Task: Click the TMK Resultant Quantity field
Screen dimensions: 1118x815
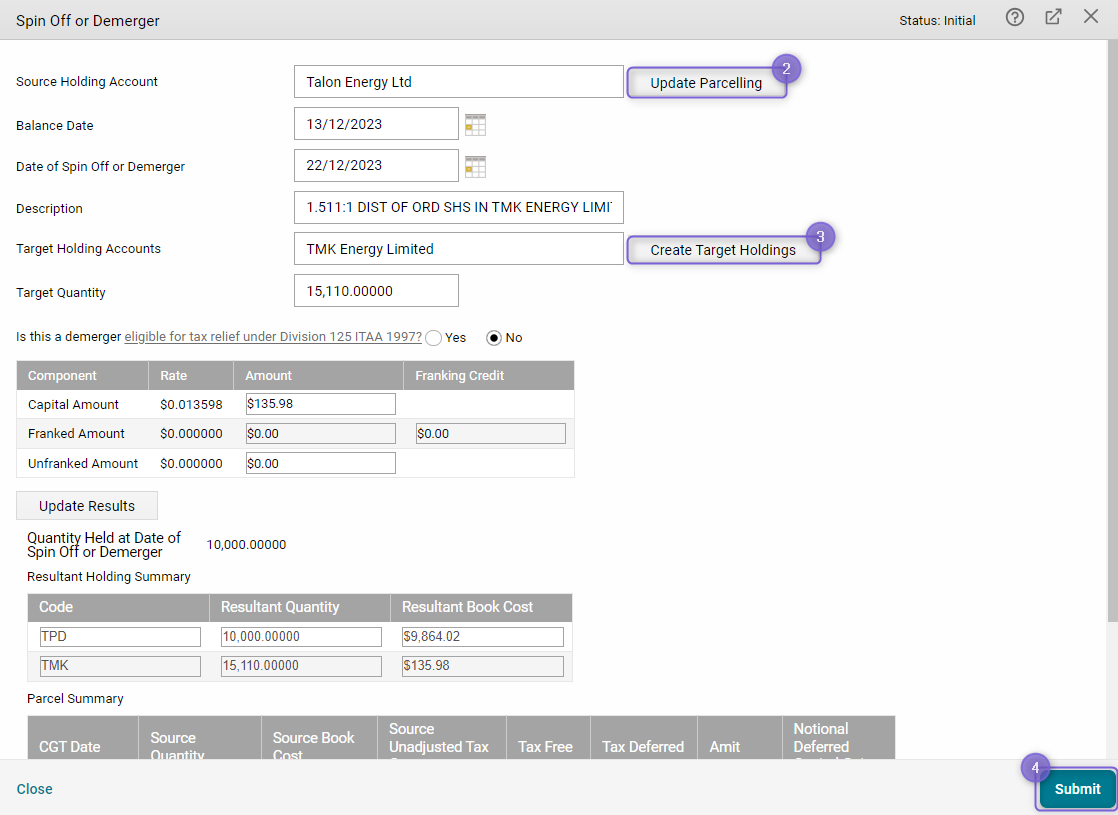Action: (301, 666)
